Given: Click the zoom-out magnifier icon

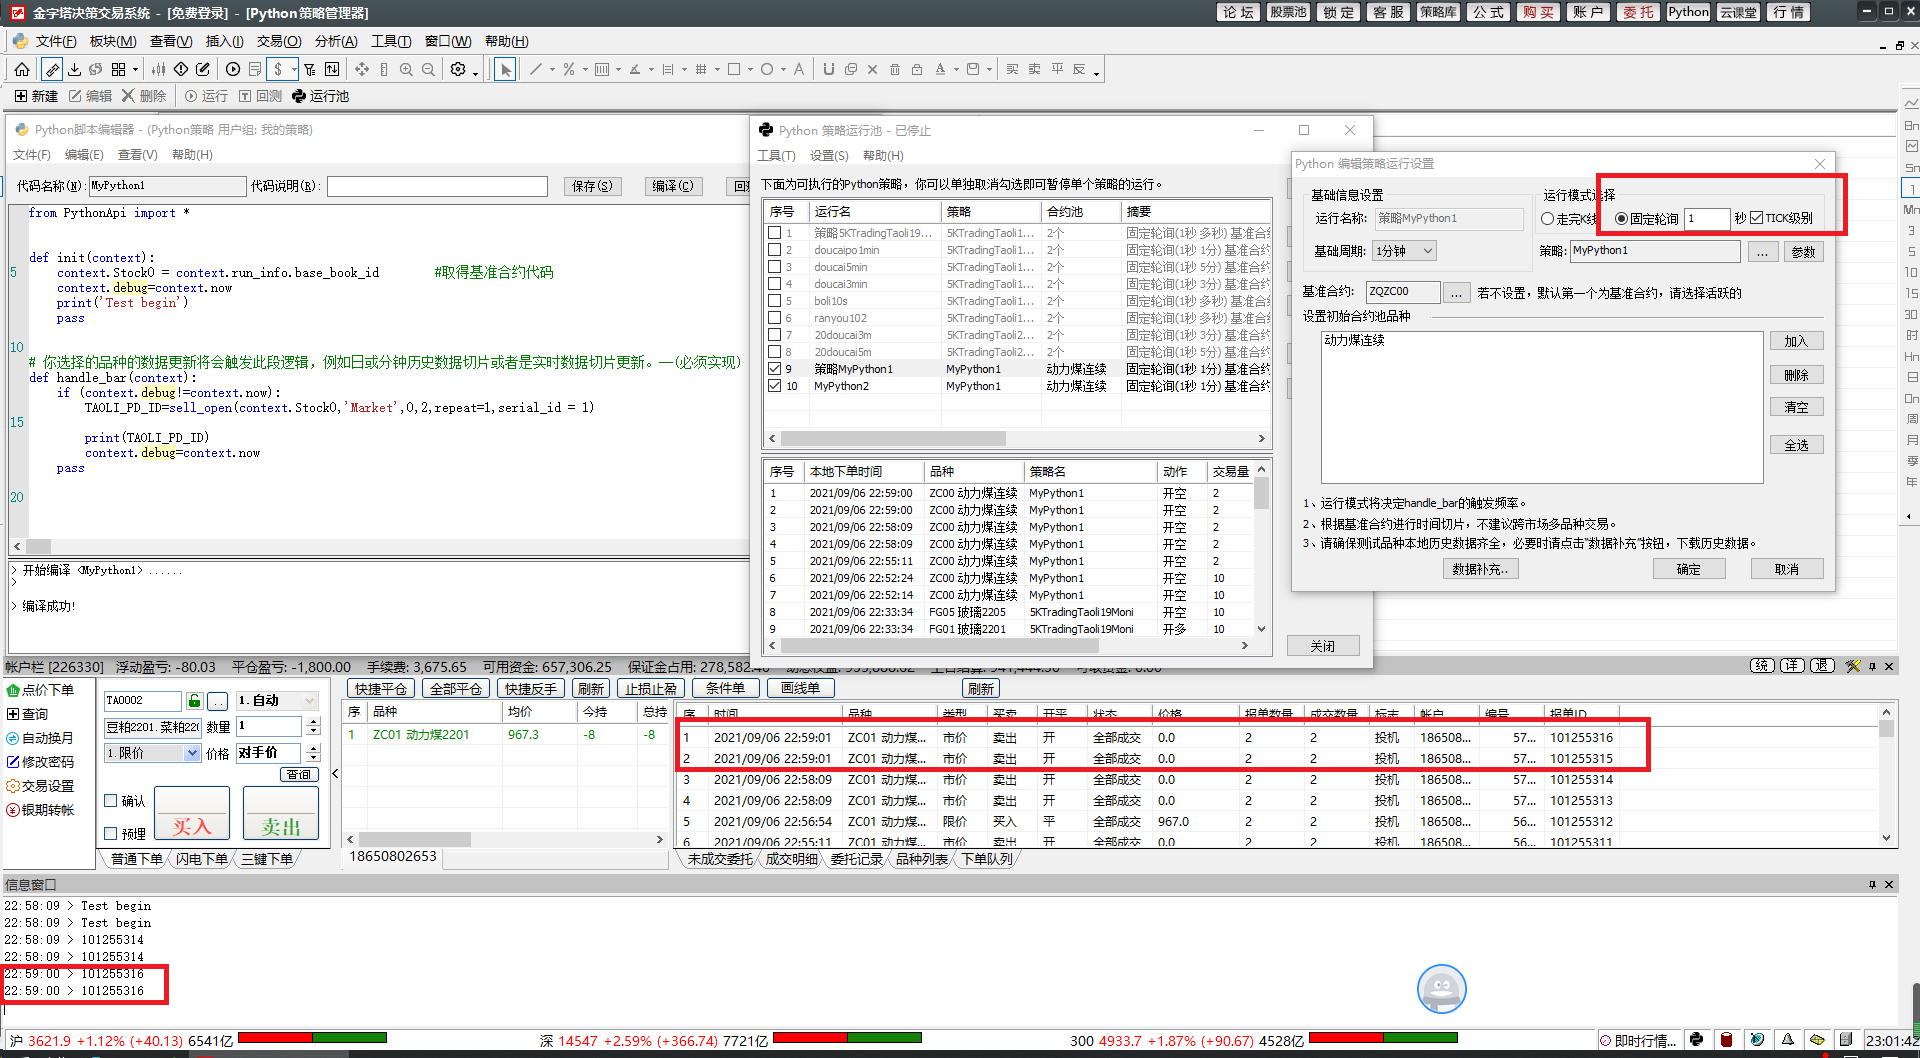Looking at the screenshot, I should tap(428, 69).
